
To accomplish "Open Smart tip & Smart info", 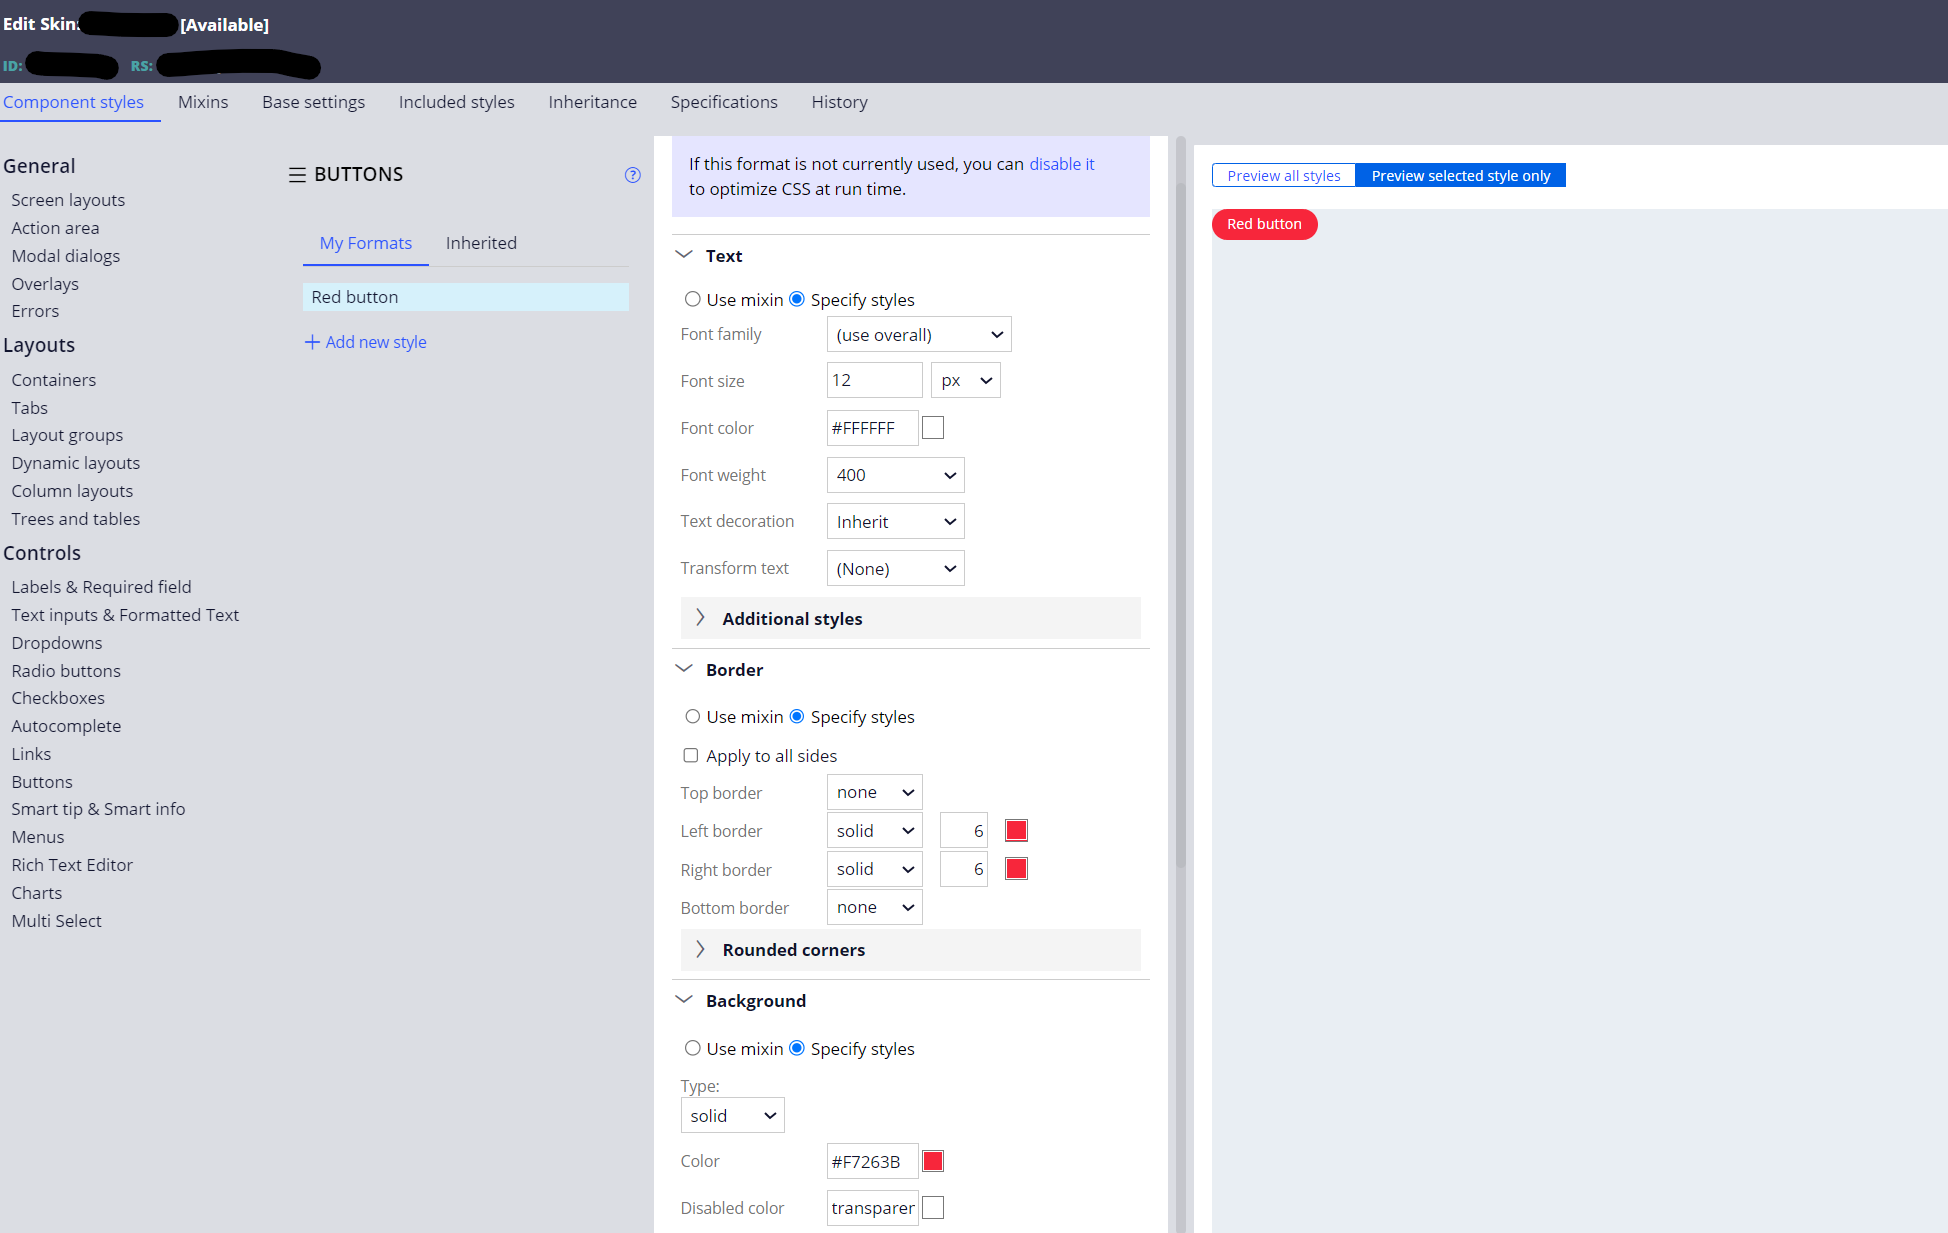I will 98,809.
